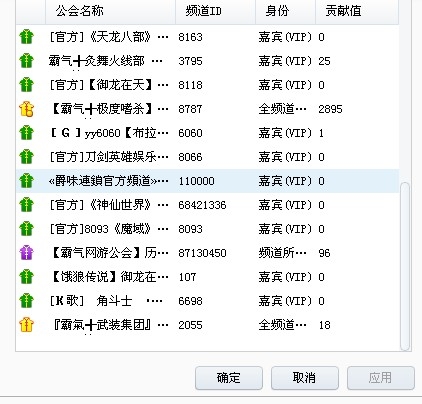The width and height of the screenshot is (422, 404).
Task: Select the 爵味連鎖官方频道 row
Action: coord(207,181)
